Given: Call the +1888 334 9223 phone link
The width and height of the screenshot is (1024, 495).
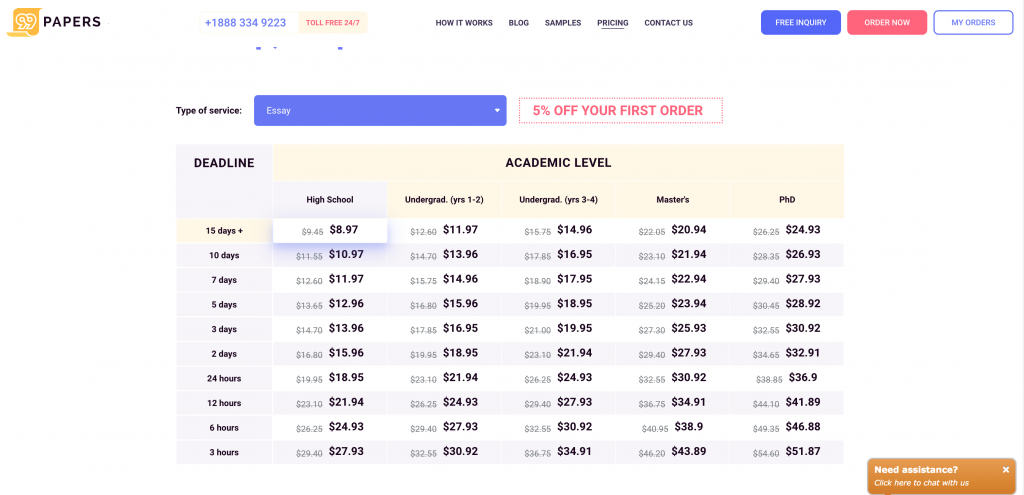Looking at the screenshot, I should (x=246, y=22).
